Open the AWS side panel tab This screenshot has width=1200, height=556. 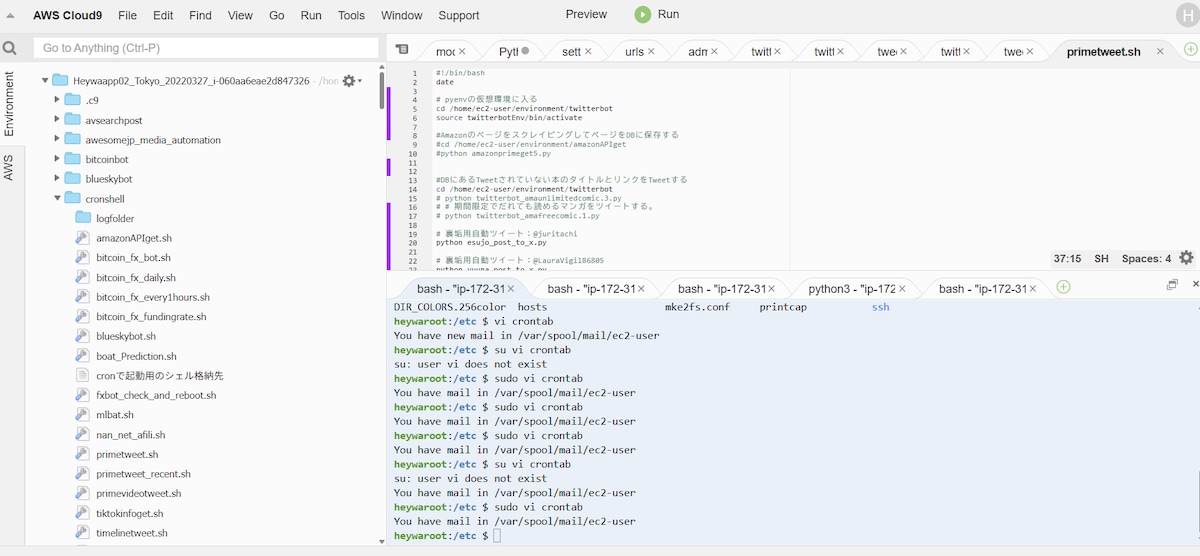tap(9, 167)
